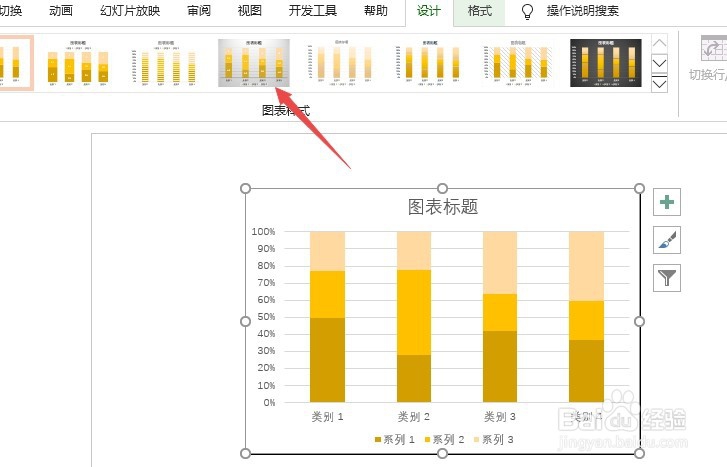Select the 设计 chart tools tab

[x=428, y=11]
